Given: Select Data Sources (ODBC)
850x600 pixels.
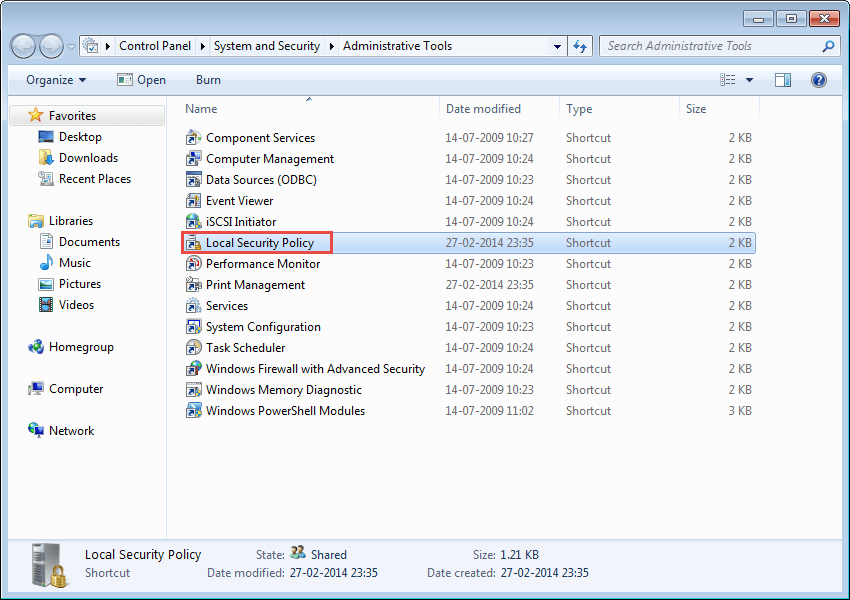Looking at the screenshot, I should pos(256,179).
